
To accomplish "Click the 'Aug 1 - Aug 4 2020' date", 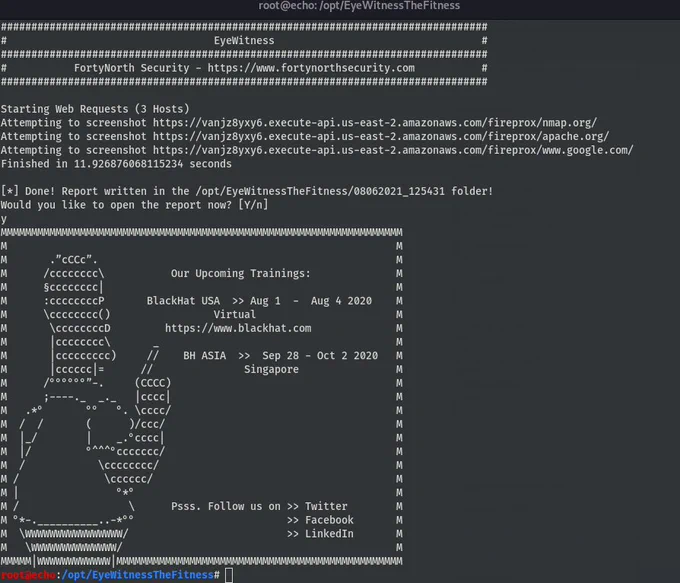I will pyautogui.click(x=311, y=301).
